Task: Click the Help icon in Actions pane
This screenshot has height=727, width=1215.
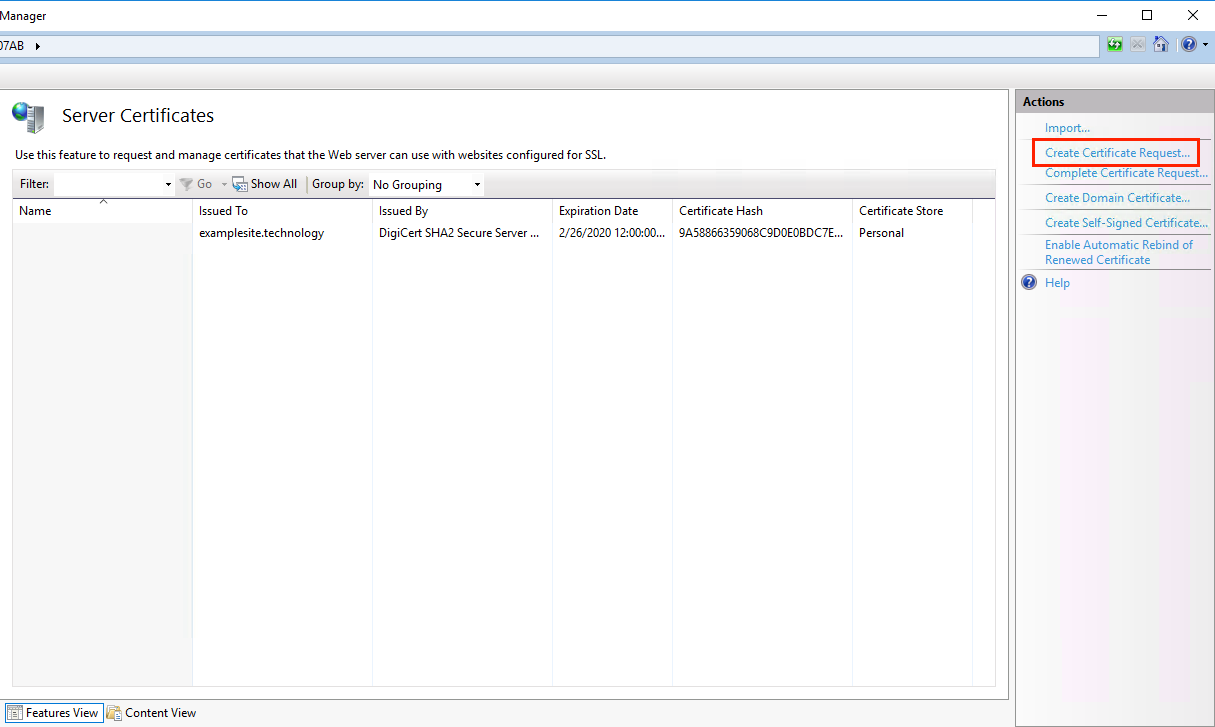Action: pos(1030,283)
